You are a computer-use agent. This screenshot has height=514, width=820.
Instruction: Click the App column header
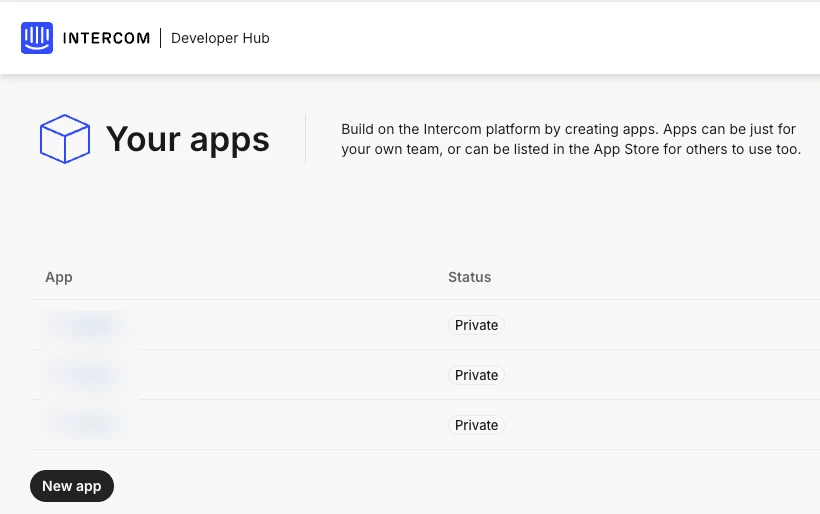59,277
